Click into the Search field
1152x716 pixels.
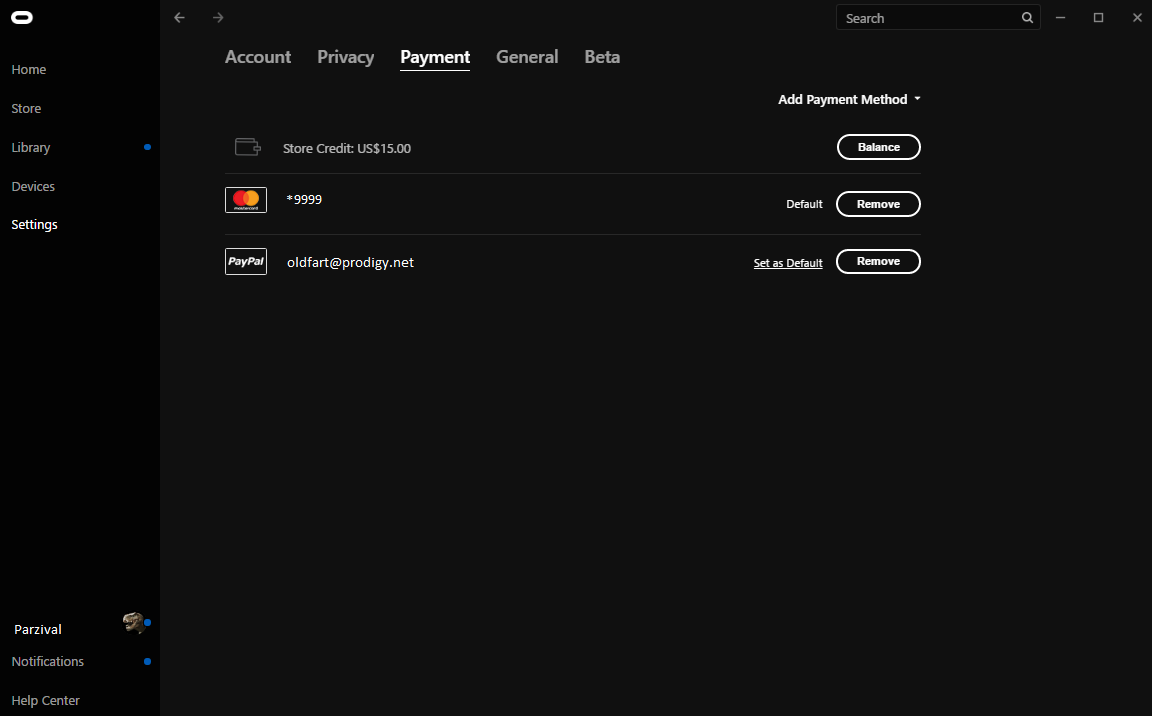(925, 18)
